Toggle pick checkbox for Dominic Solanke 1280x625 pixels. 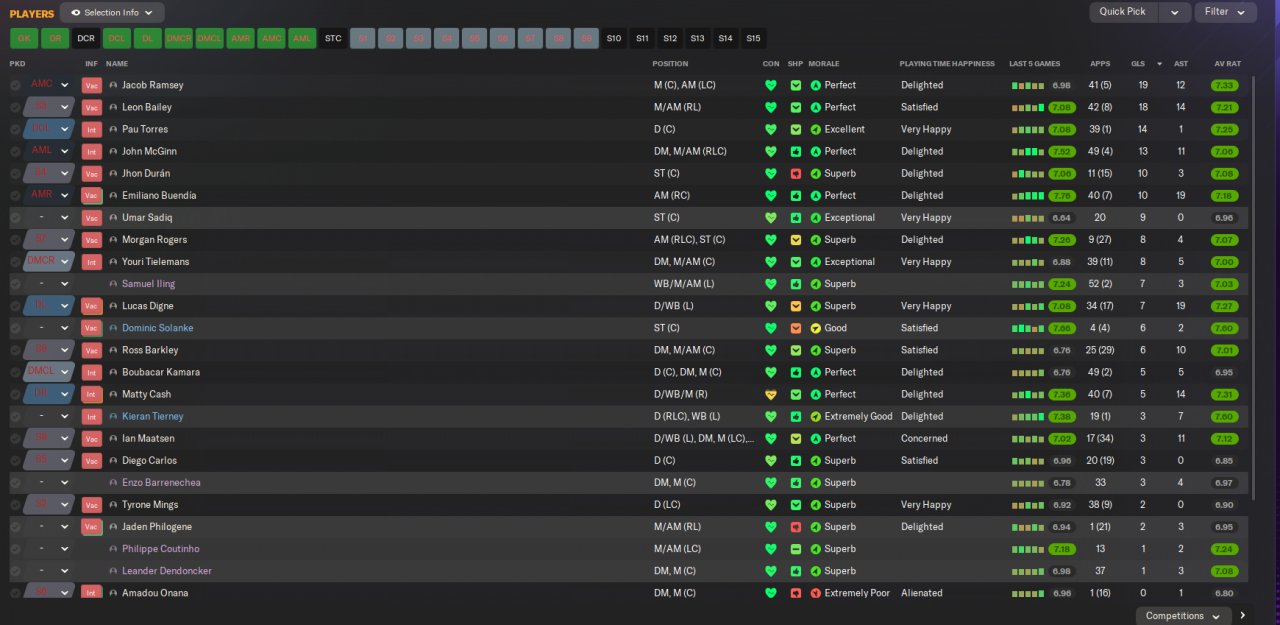coord(15,328)
